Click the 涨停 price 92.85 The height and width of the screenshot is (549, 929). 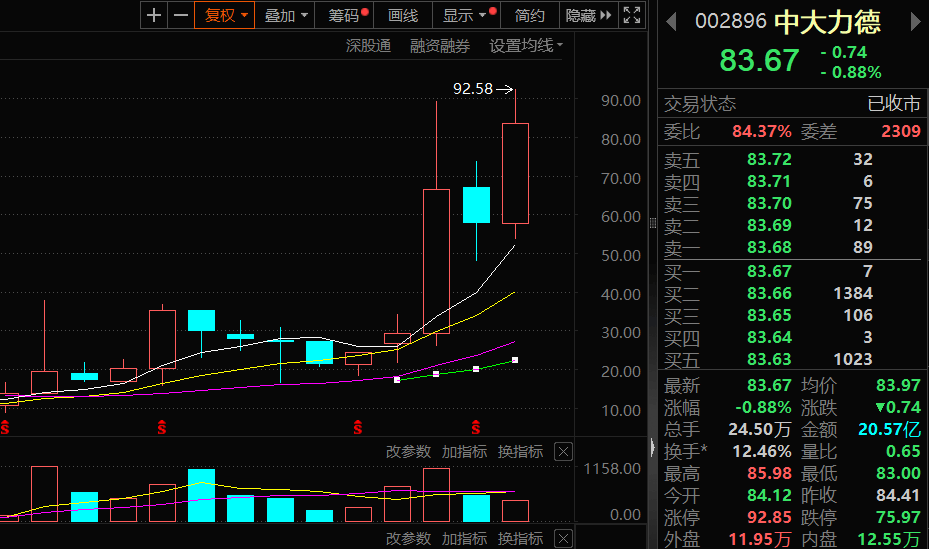pyautogui.click(x=769, y=517)
